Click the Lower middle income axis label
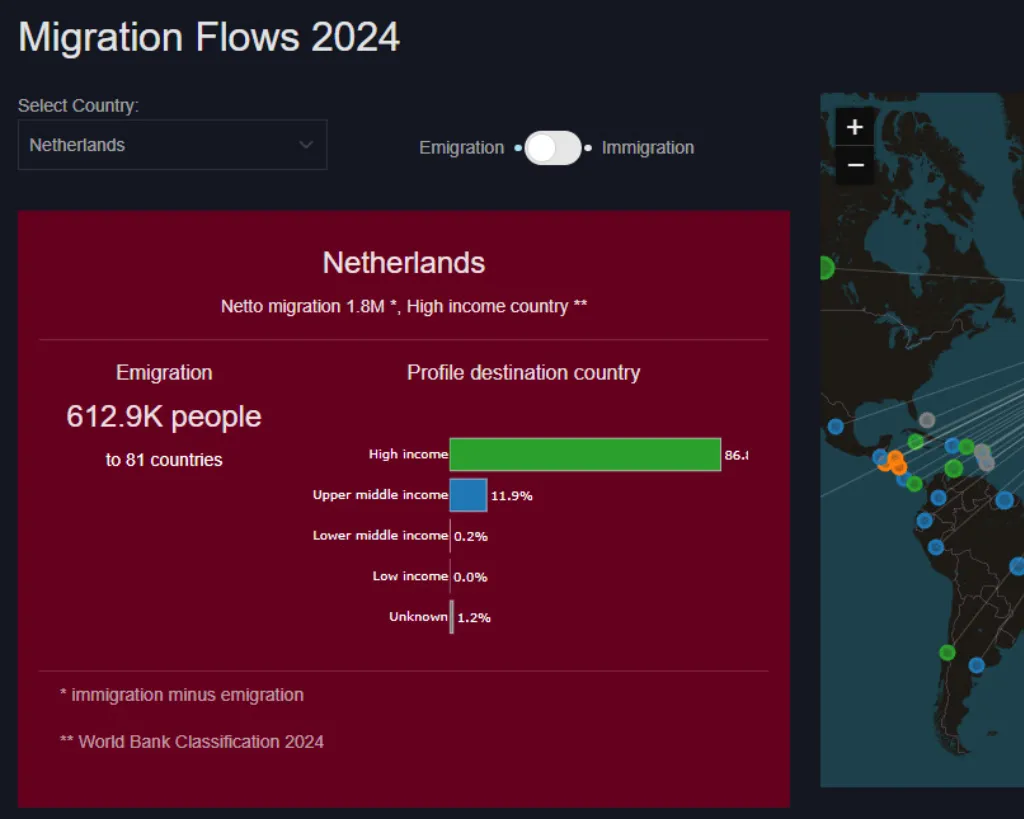Image resolution: width=1024 pixels, height=819 pixels. point(380,536)
